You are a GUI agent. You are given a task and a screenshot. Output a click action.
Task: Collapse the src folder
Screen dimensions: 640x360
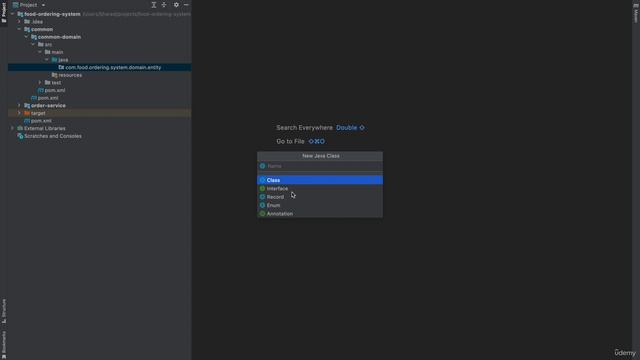coord(33,44)
